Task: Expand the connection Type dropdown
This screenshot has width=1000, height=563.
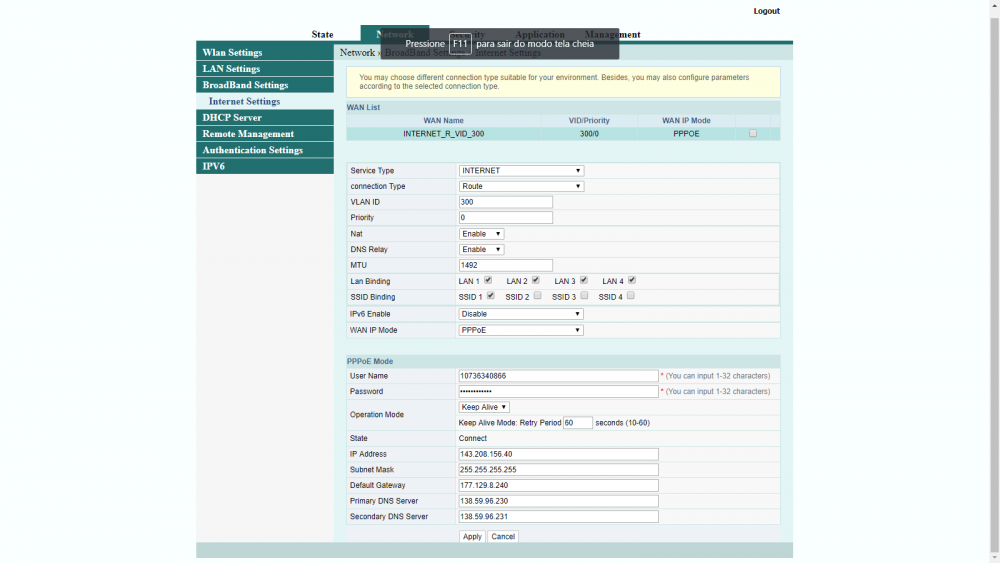Action: coord(521,186)
